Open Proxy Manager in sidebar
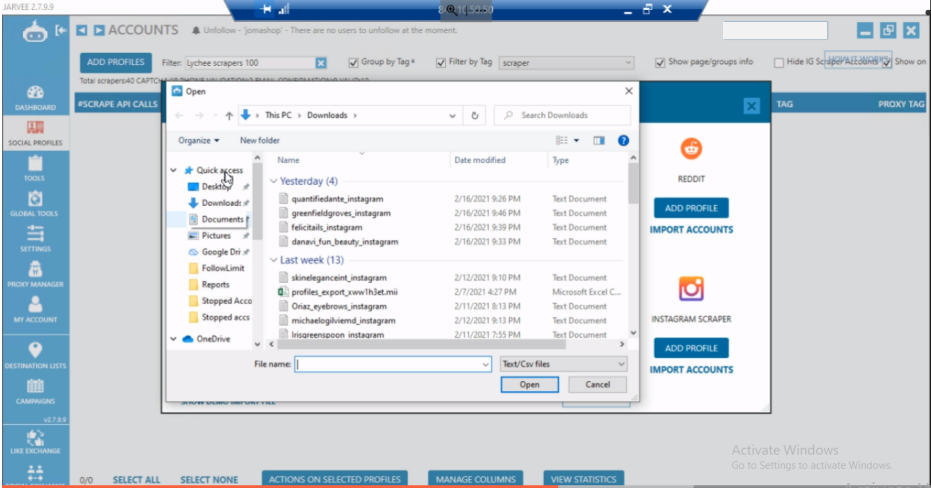This screenshot has height=488, width=931. [35, 274]
